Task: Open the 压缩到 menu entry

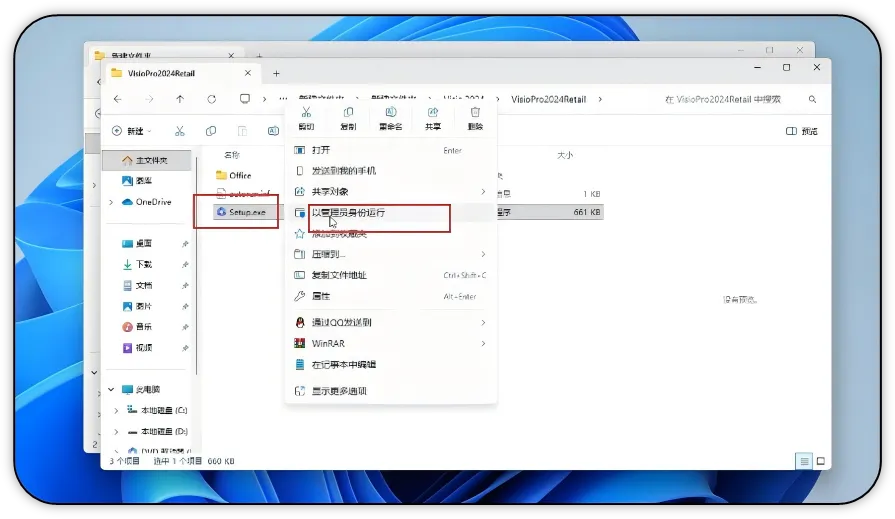Action: (391, 254)
